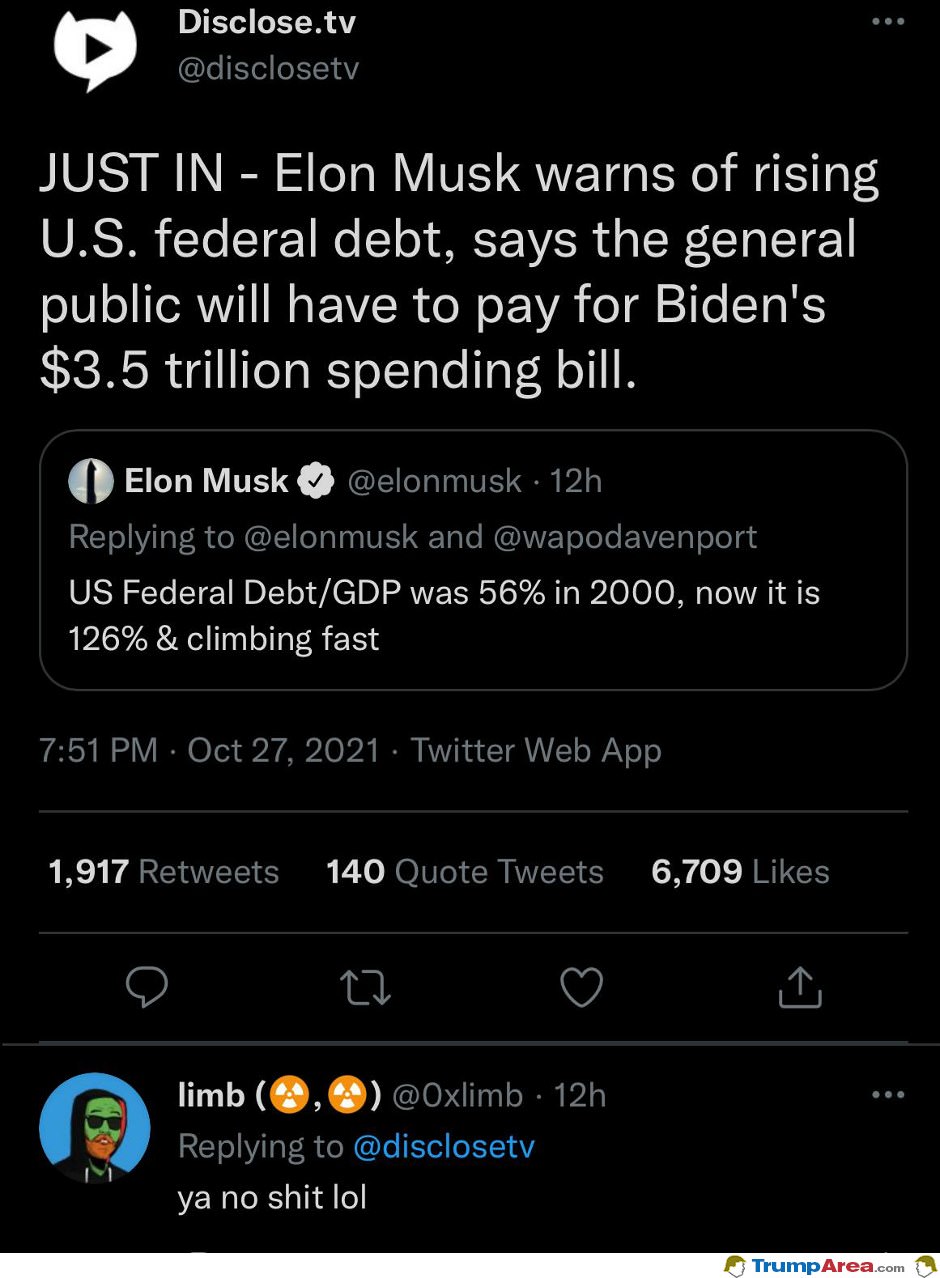Click the verified badge beside Elon Musk

[x=316, y=481]
